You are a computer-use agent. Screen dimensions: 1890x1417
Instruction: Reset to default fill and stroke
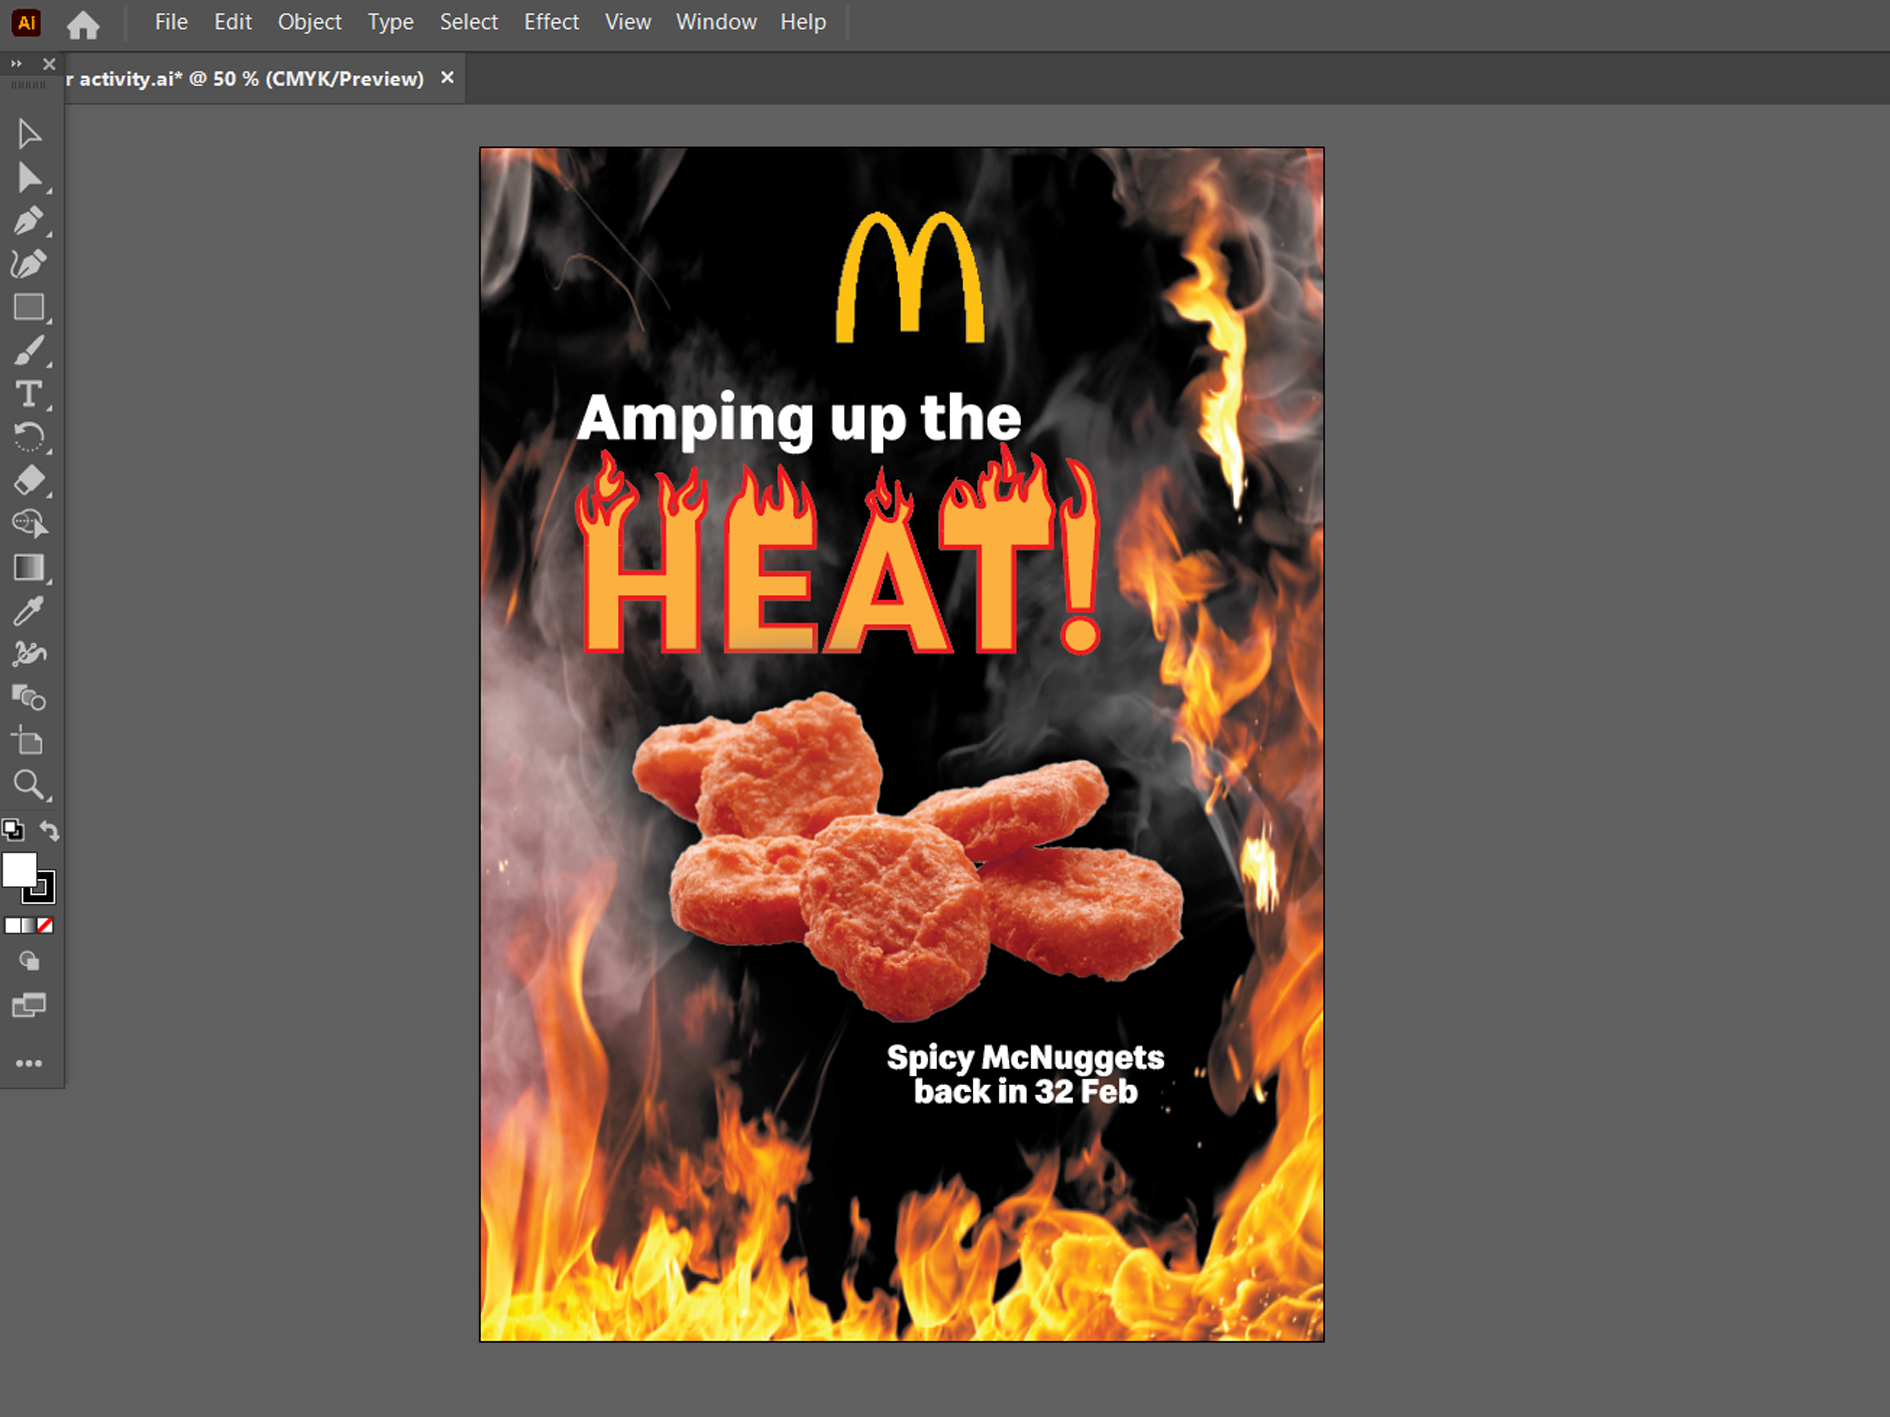click(13, 830)
